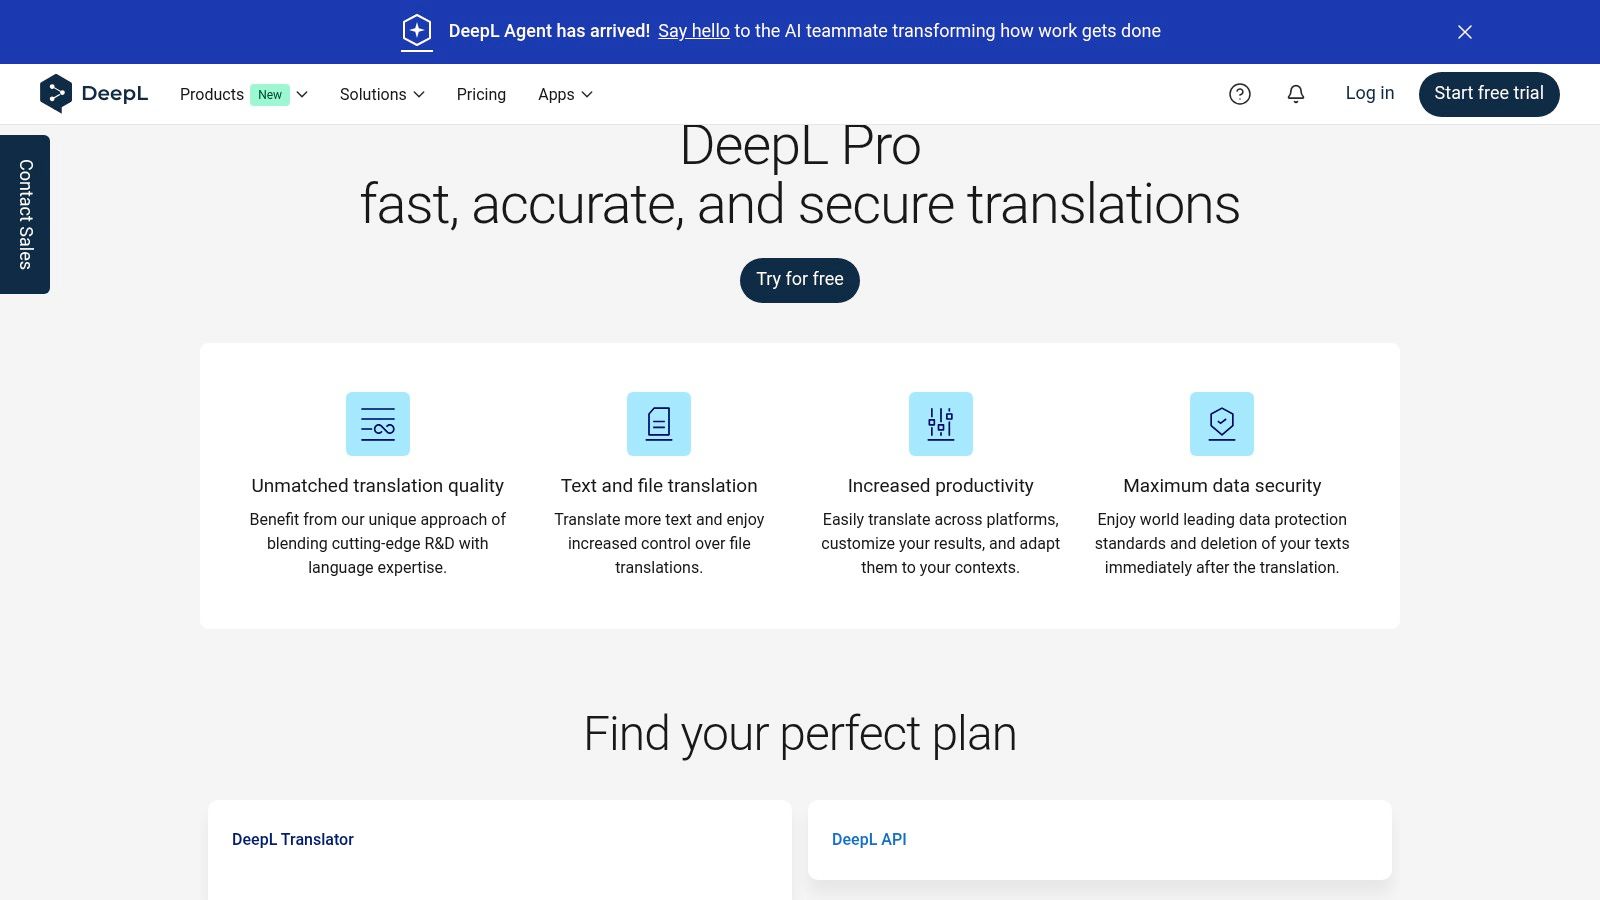Select the DeepL Translator plan tab
Viewport: 1600px width, 900px height.
(293, 840)
